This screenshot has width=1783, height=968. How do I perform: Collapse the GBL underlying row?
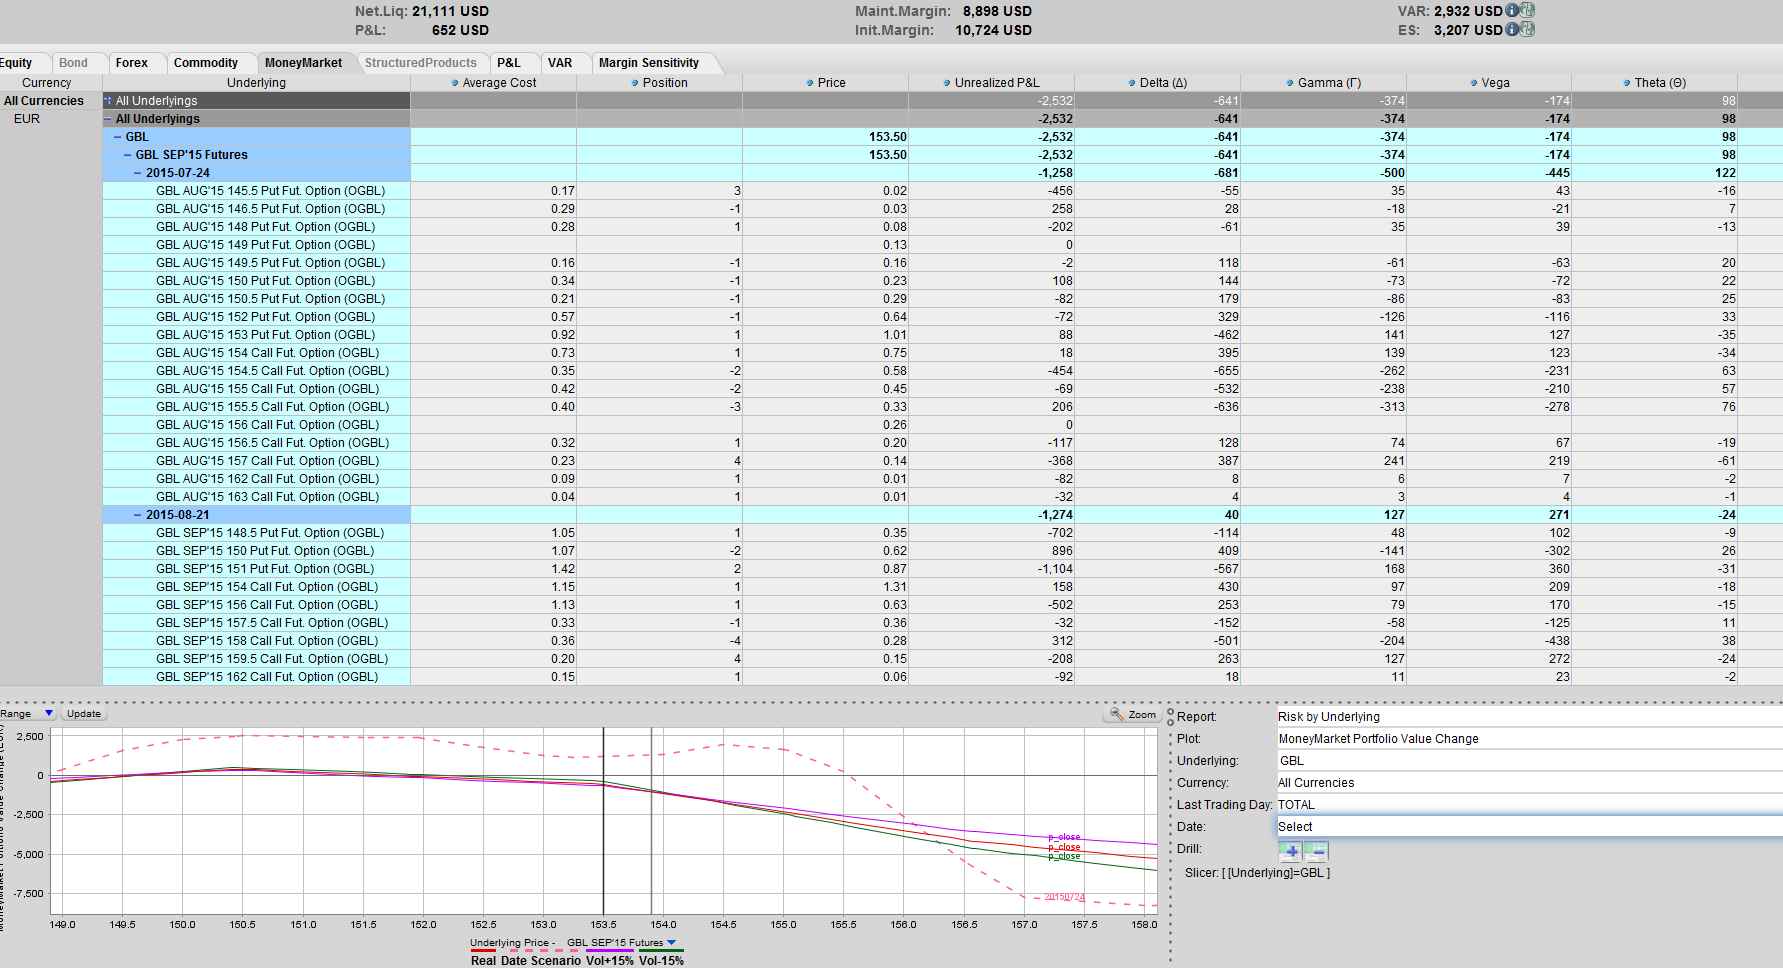[x=118, y=137]
